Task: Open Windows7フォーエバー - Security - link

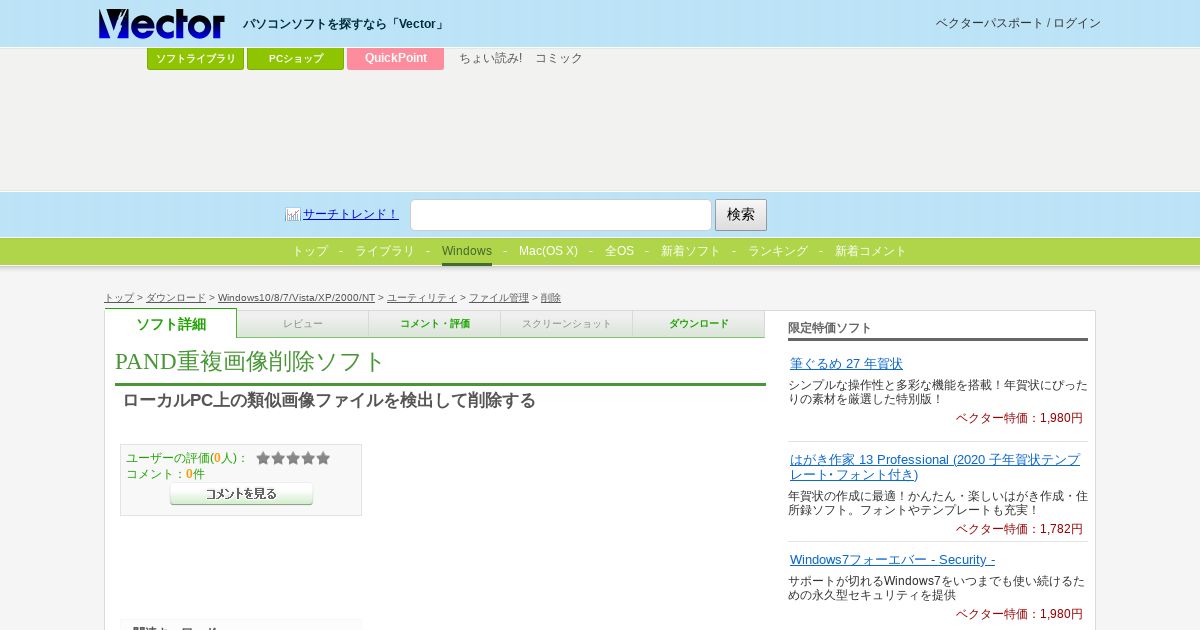Action: tap(892, 560)
